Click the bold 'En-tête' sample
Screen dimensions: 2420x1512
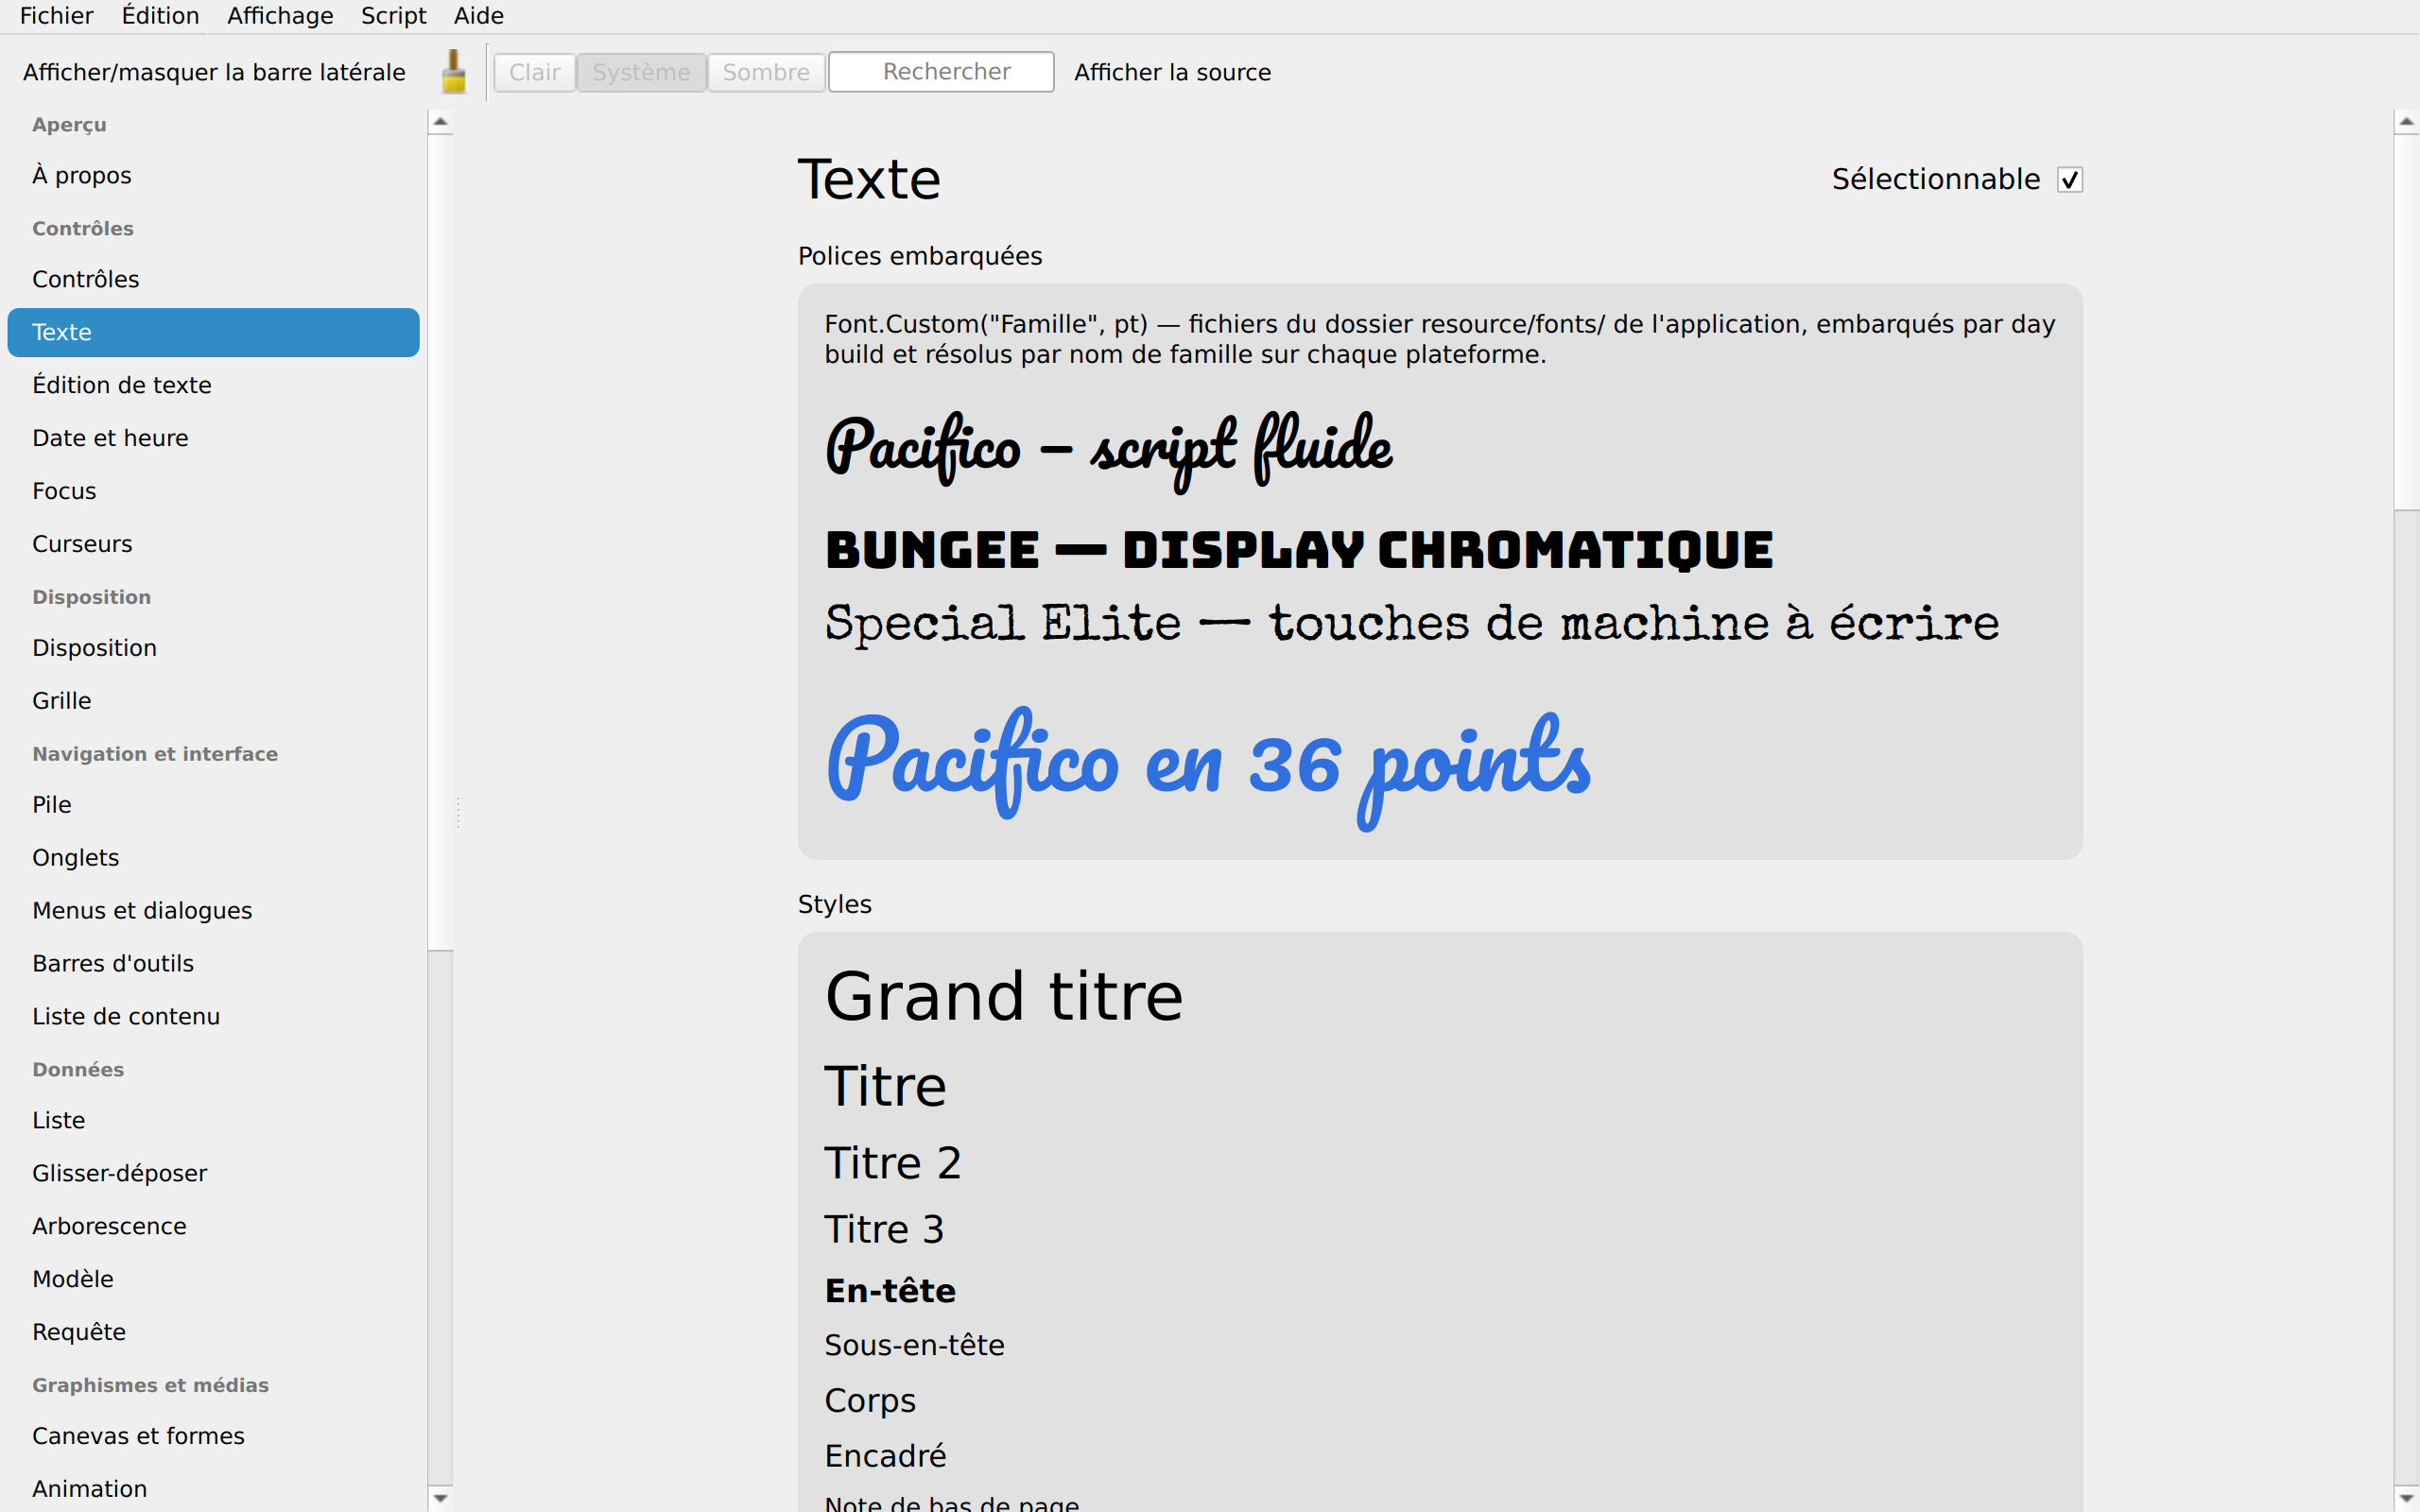click(x=890, y=1291)
